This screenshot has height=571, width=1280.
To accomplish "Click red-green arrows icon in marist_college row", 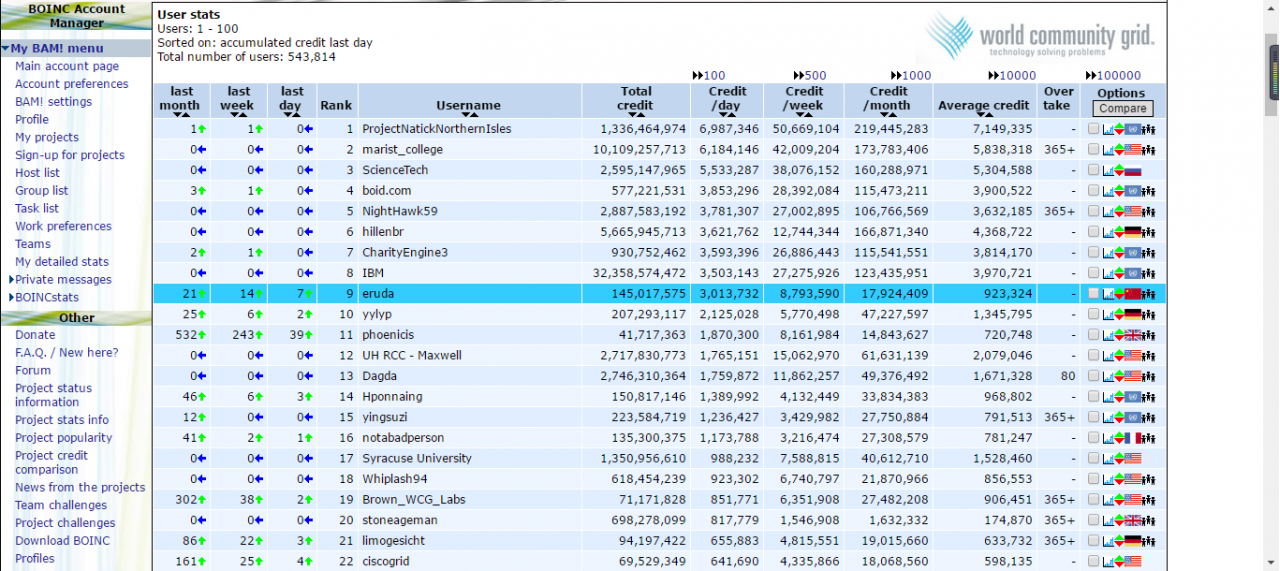I will [x=1119, y=149].
